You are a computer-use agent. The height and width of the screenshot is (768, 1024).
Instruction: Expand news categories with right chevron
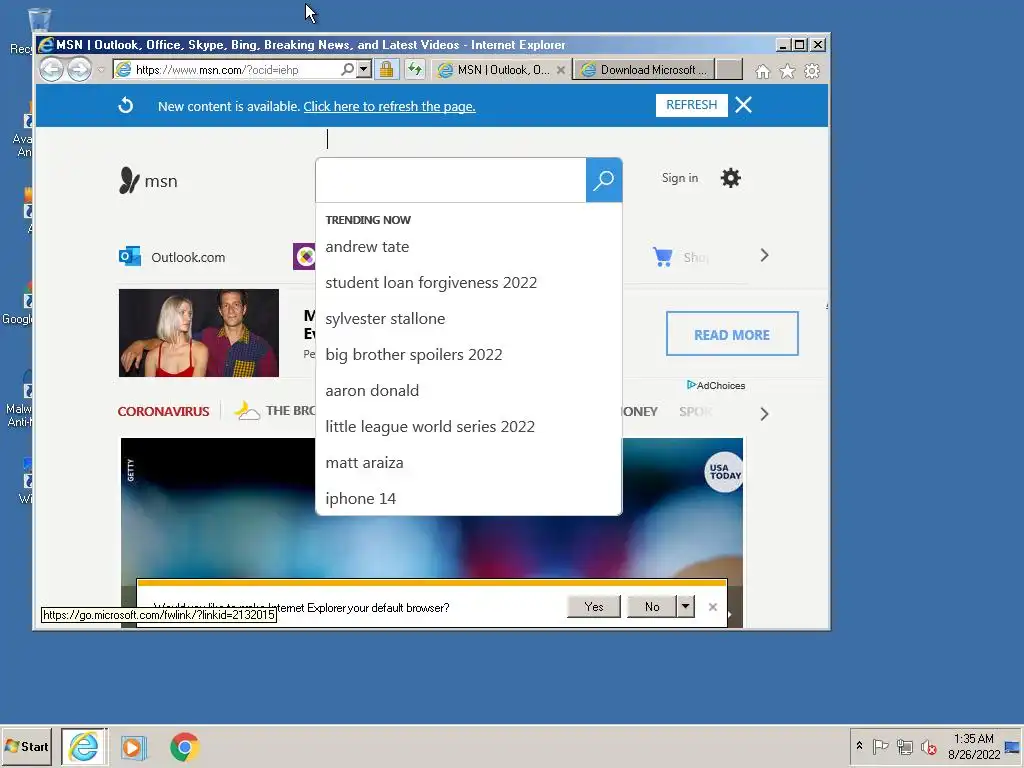tap(764, 414)
